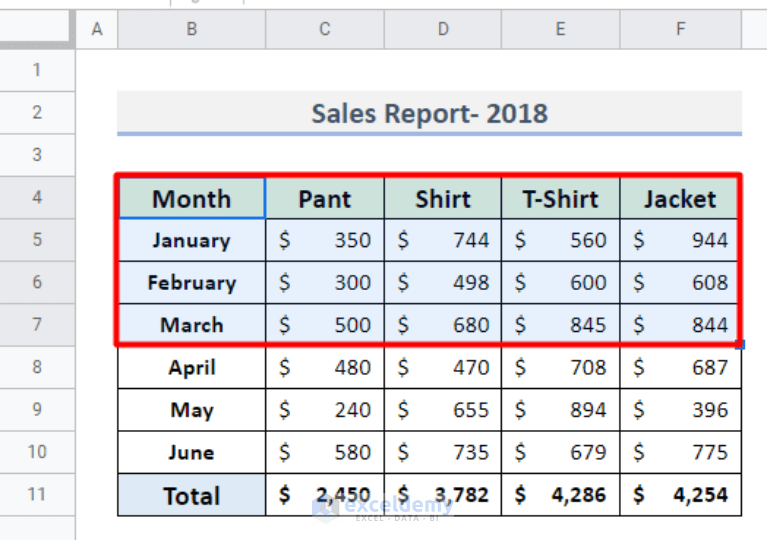The height and width of the screenshot is (540, 767).
Task: Select the Pant column heading cell
Action: click(x=325, y=198)
